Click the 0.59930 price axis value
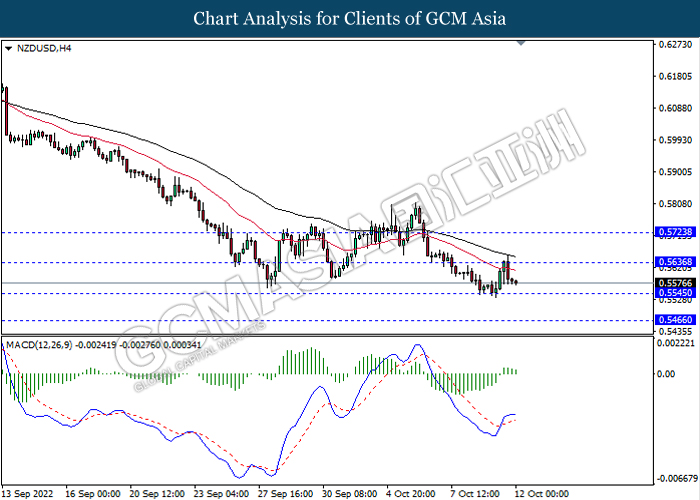 (x=675, y=140)
